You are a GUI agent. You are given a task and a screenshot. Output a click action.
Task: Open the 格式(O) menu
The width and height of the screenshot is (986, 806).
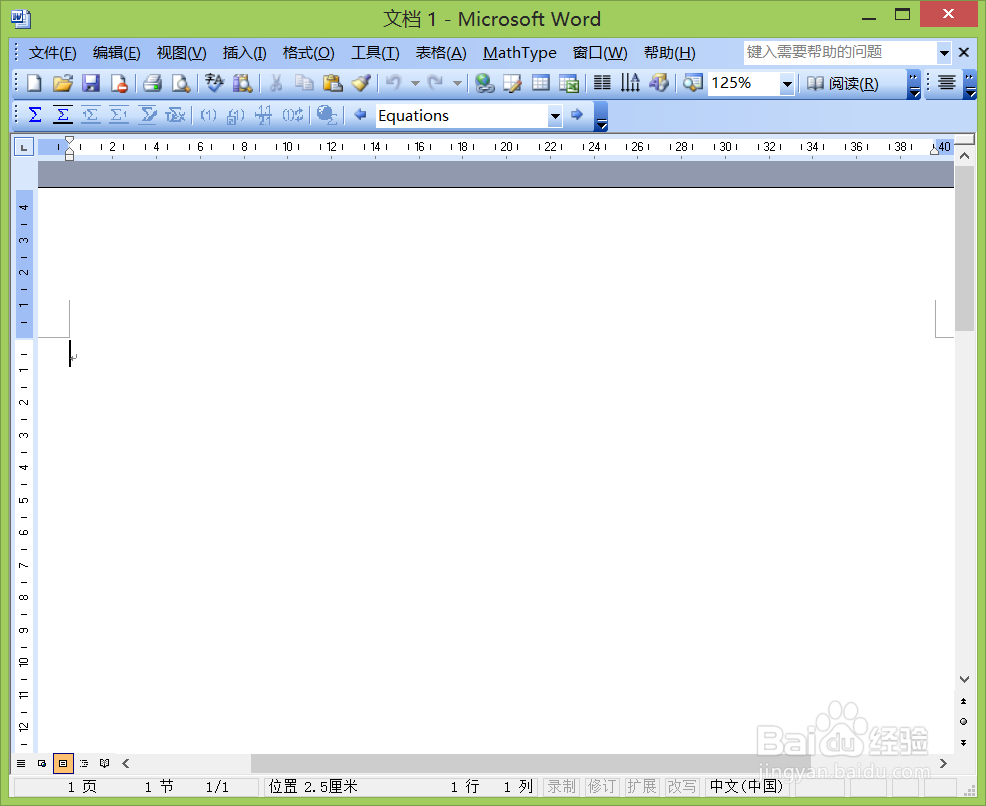click(308, 53)
